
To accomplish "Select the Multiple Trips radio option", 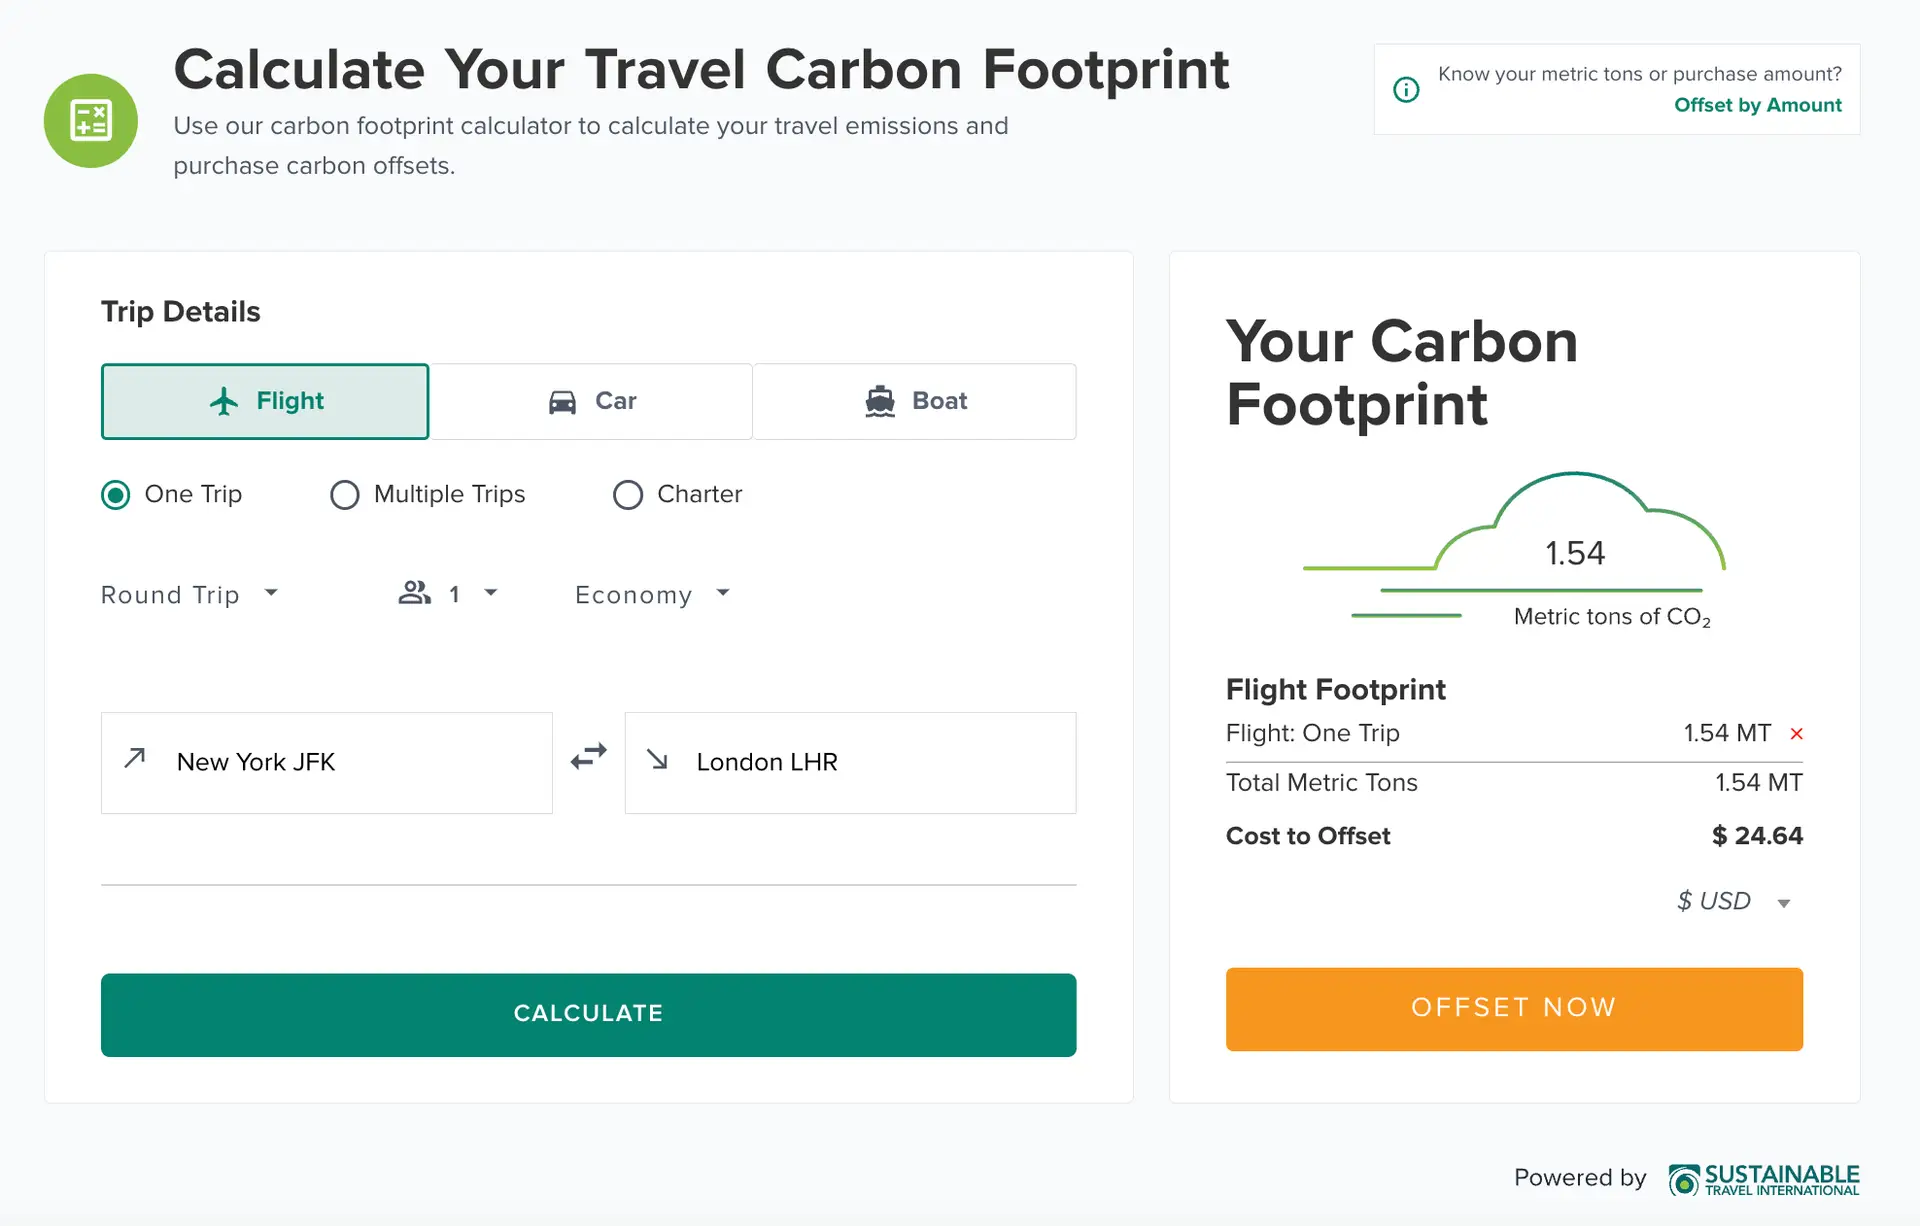I will click(x=345, y=495).
